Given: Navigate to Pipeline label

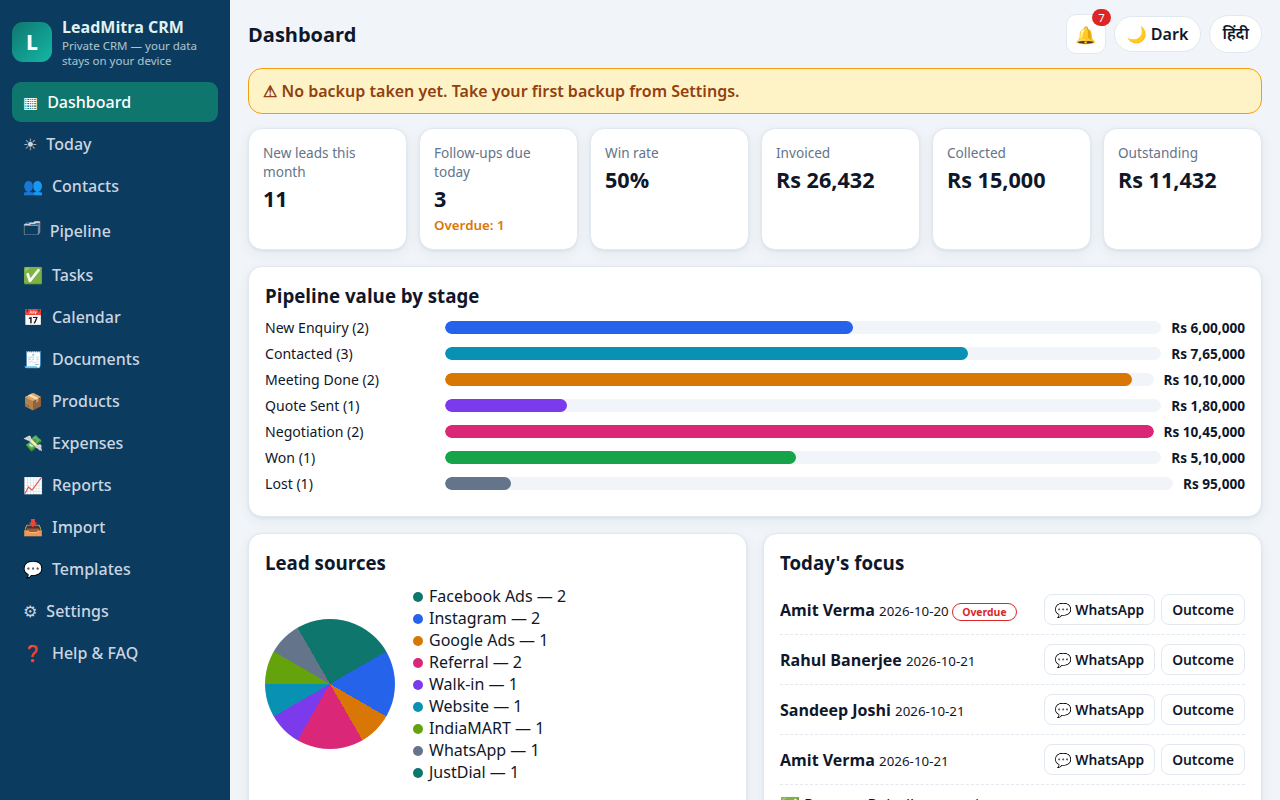Looking at the screenshot, I should click(80, 231).
